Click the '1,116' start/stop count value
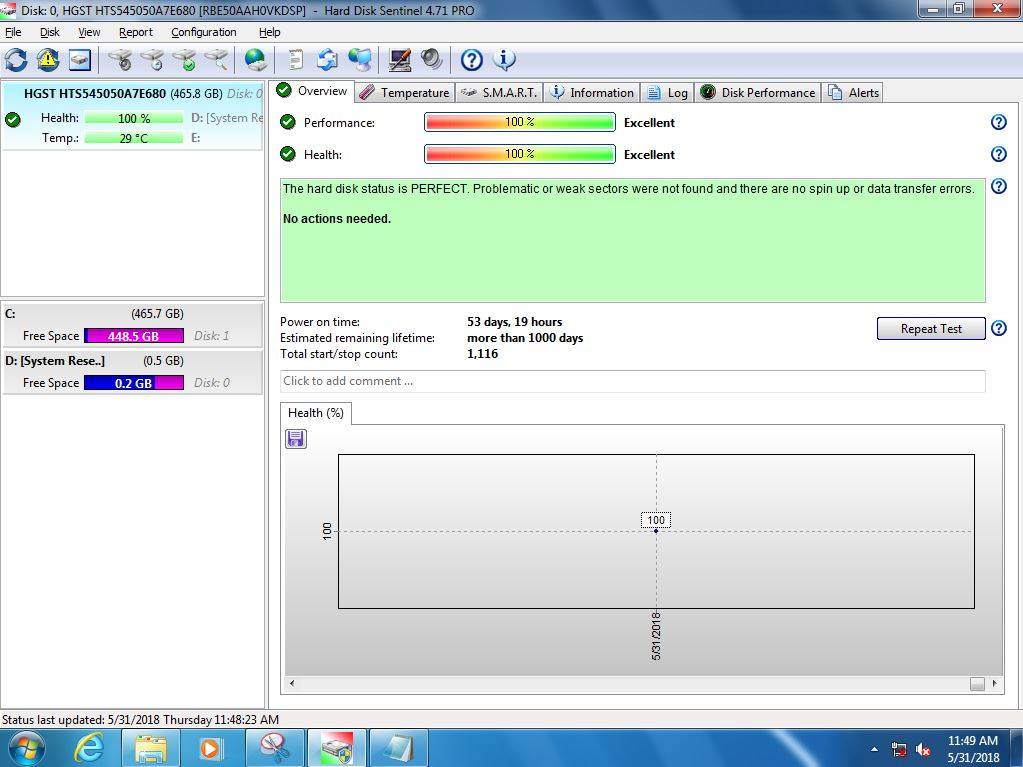The image size is (1023, 767). tap(482, 353)
